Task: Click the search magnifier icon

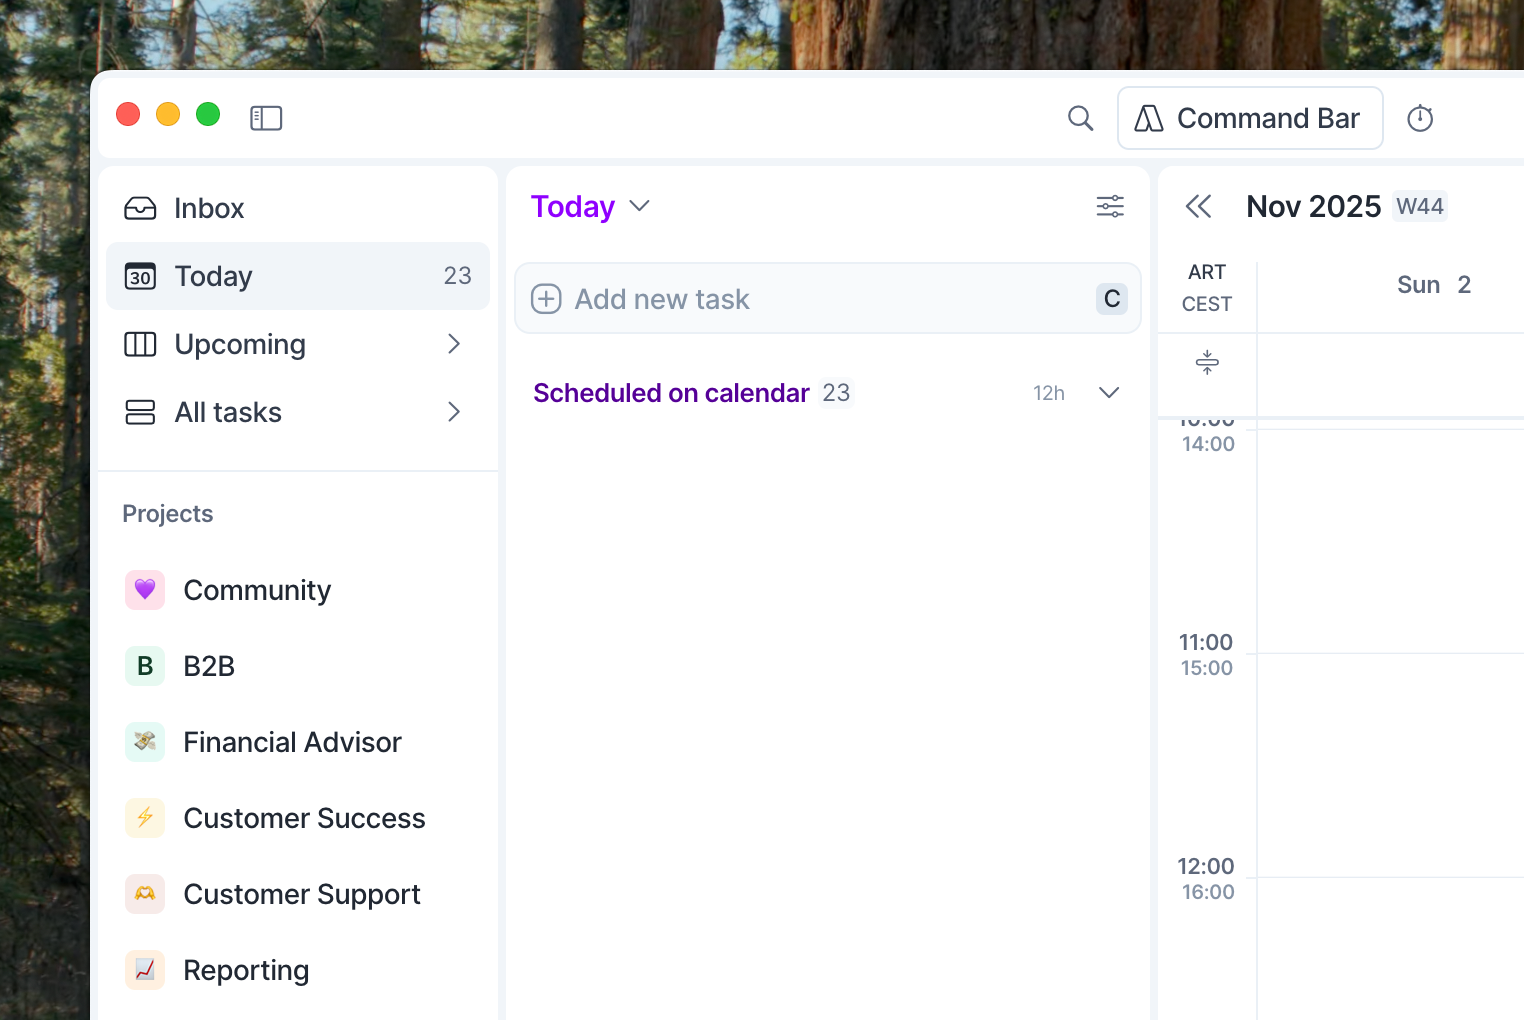Action: (1080, 118)
